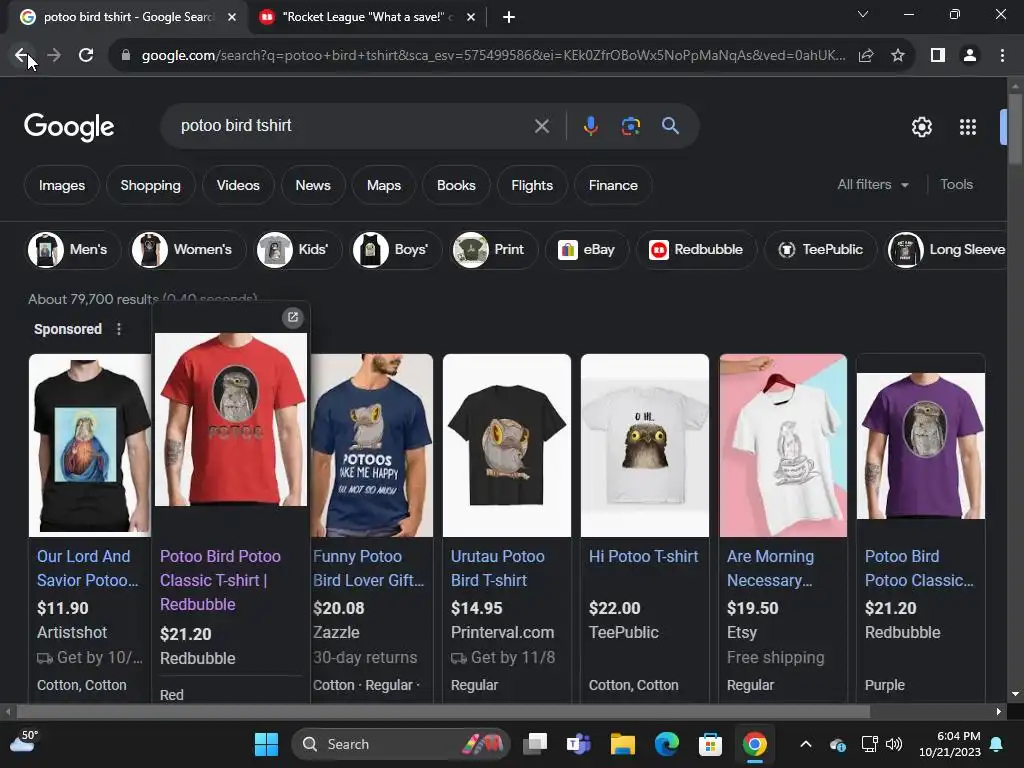Open the Chrome side panel icon
Image resolution: width=1024 pixels, height=768 pixels.
pyautogui.click(x=938, y=56)
